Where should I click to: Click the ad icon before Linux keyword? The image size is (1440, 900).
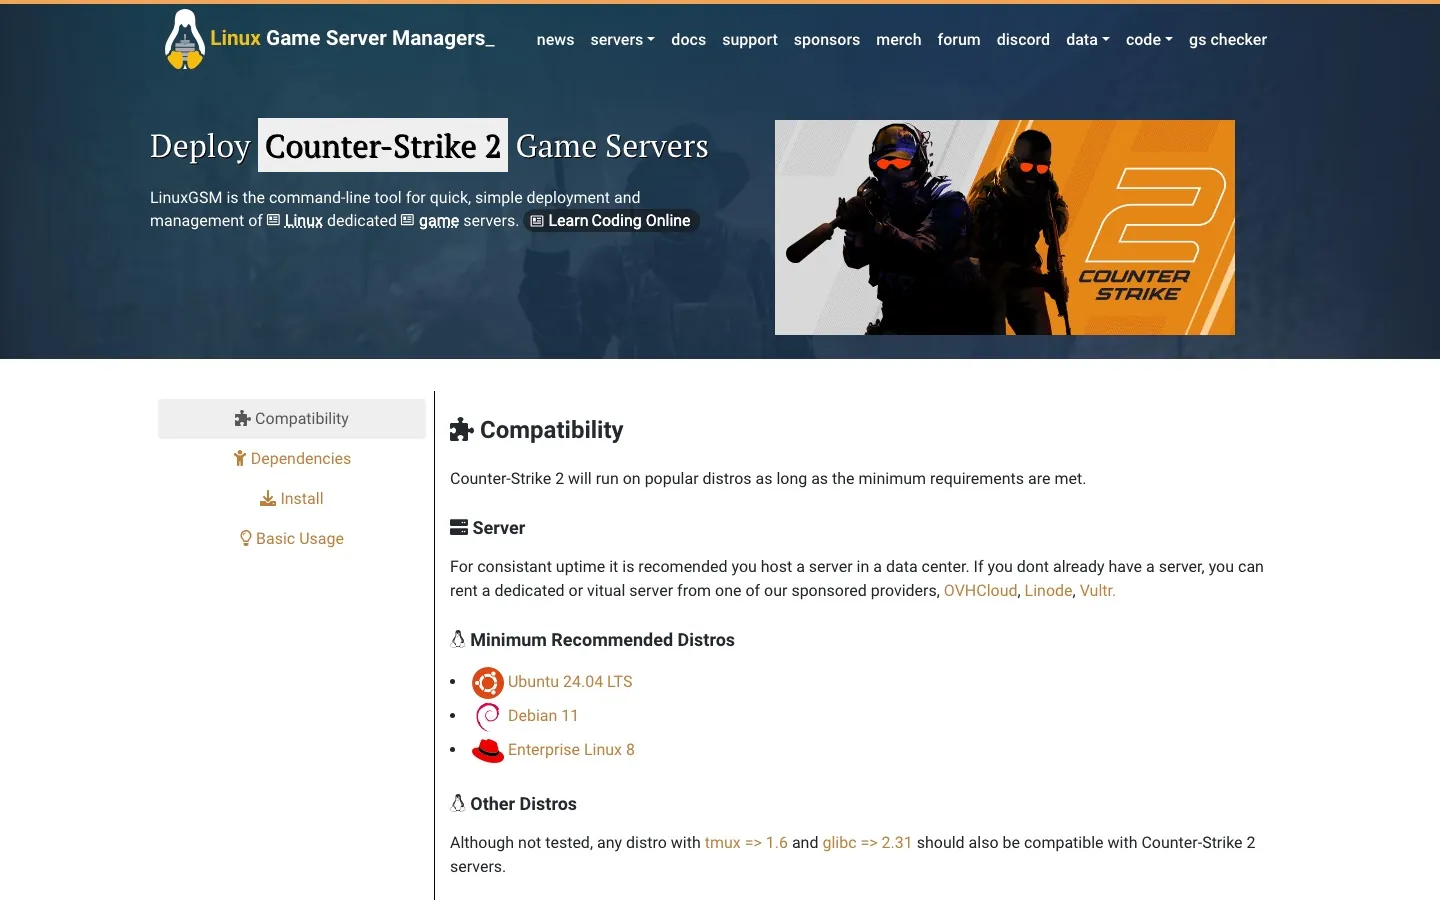tap(273, 220)
